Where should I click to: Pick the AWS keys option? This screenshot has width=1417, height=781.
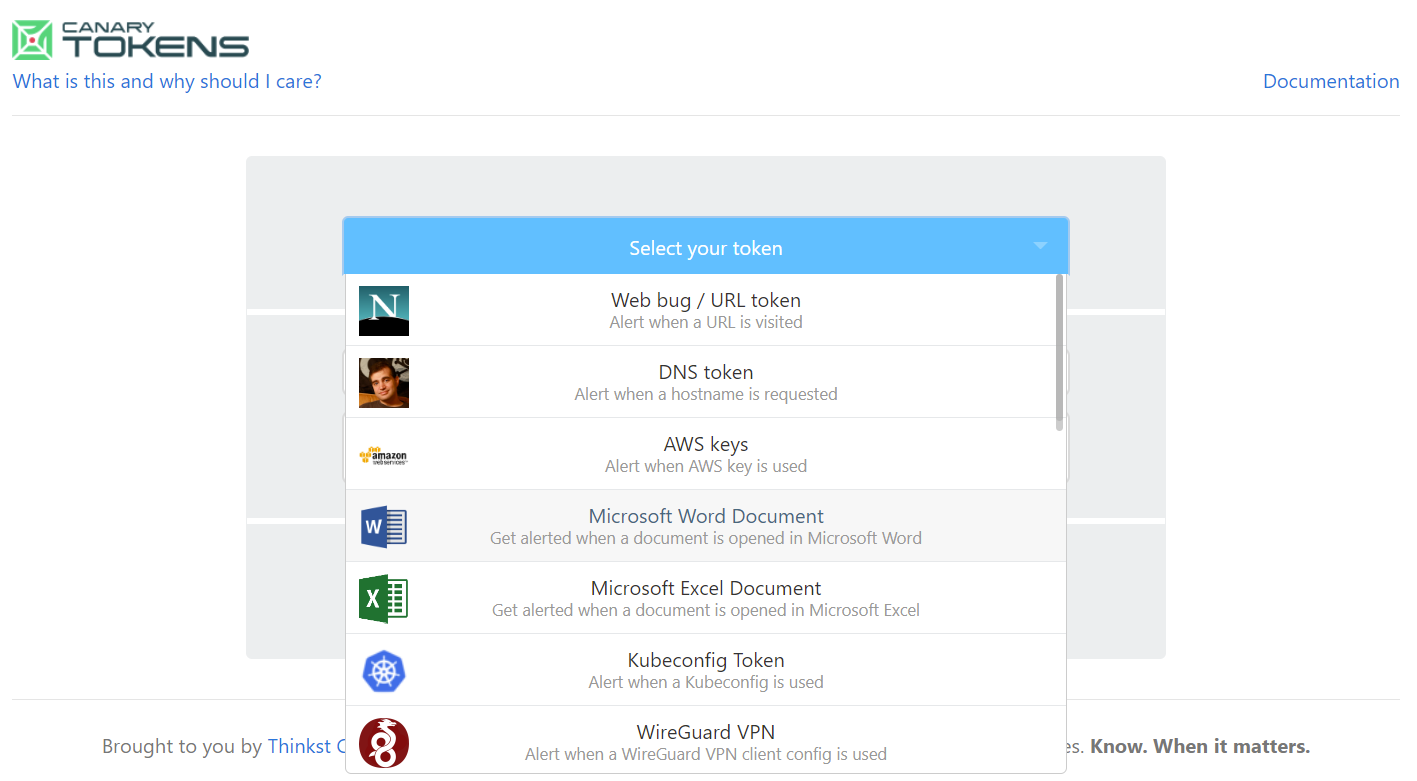click(x=705, y=454)
